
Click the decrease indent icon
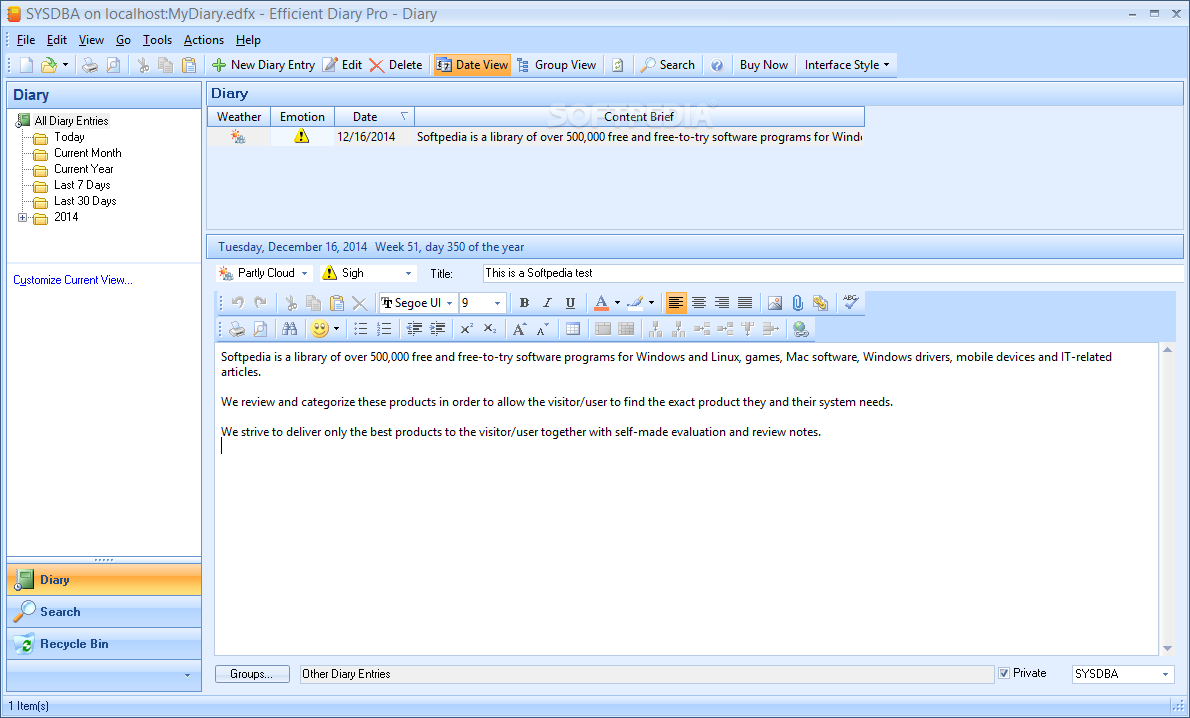coord(414,329)
